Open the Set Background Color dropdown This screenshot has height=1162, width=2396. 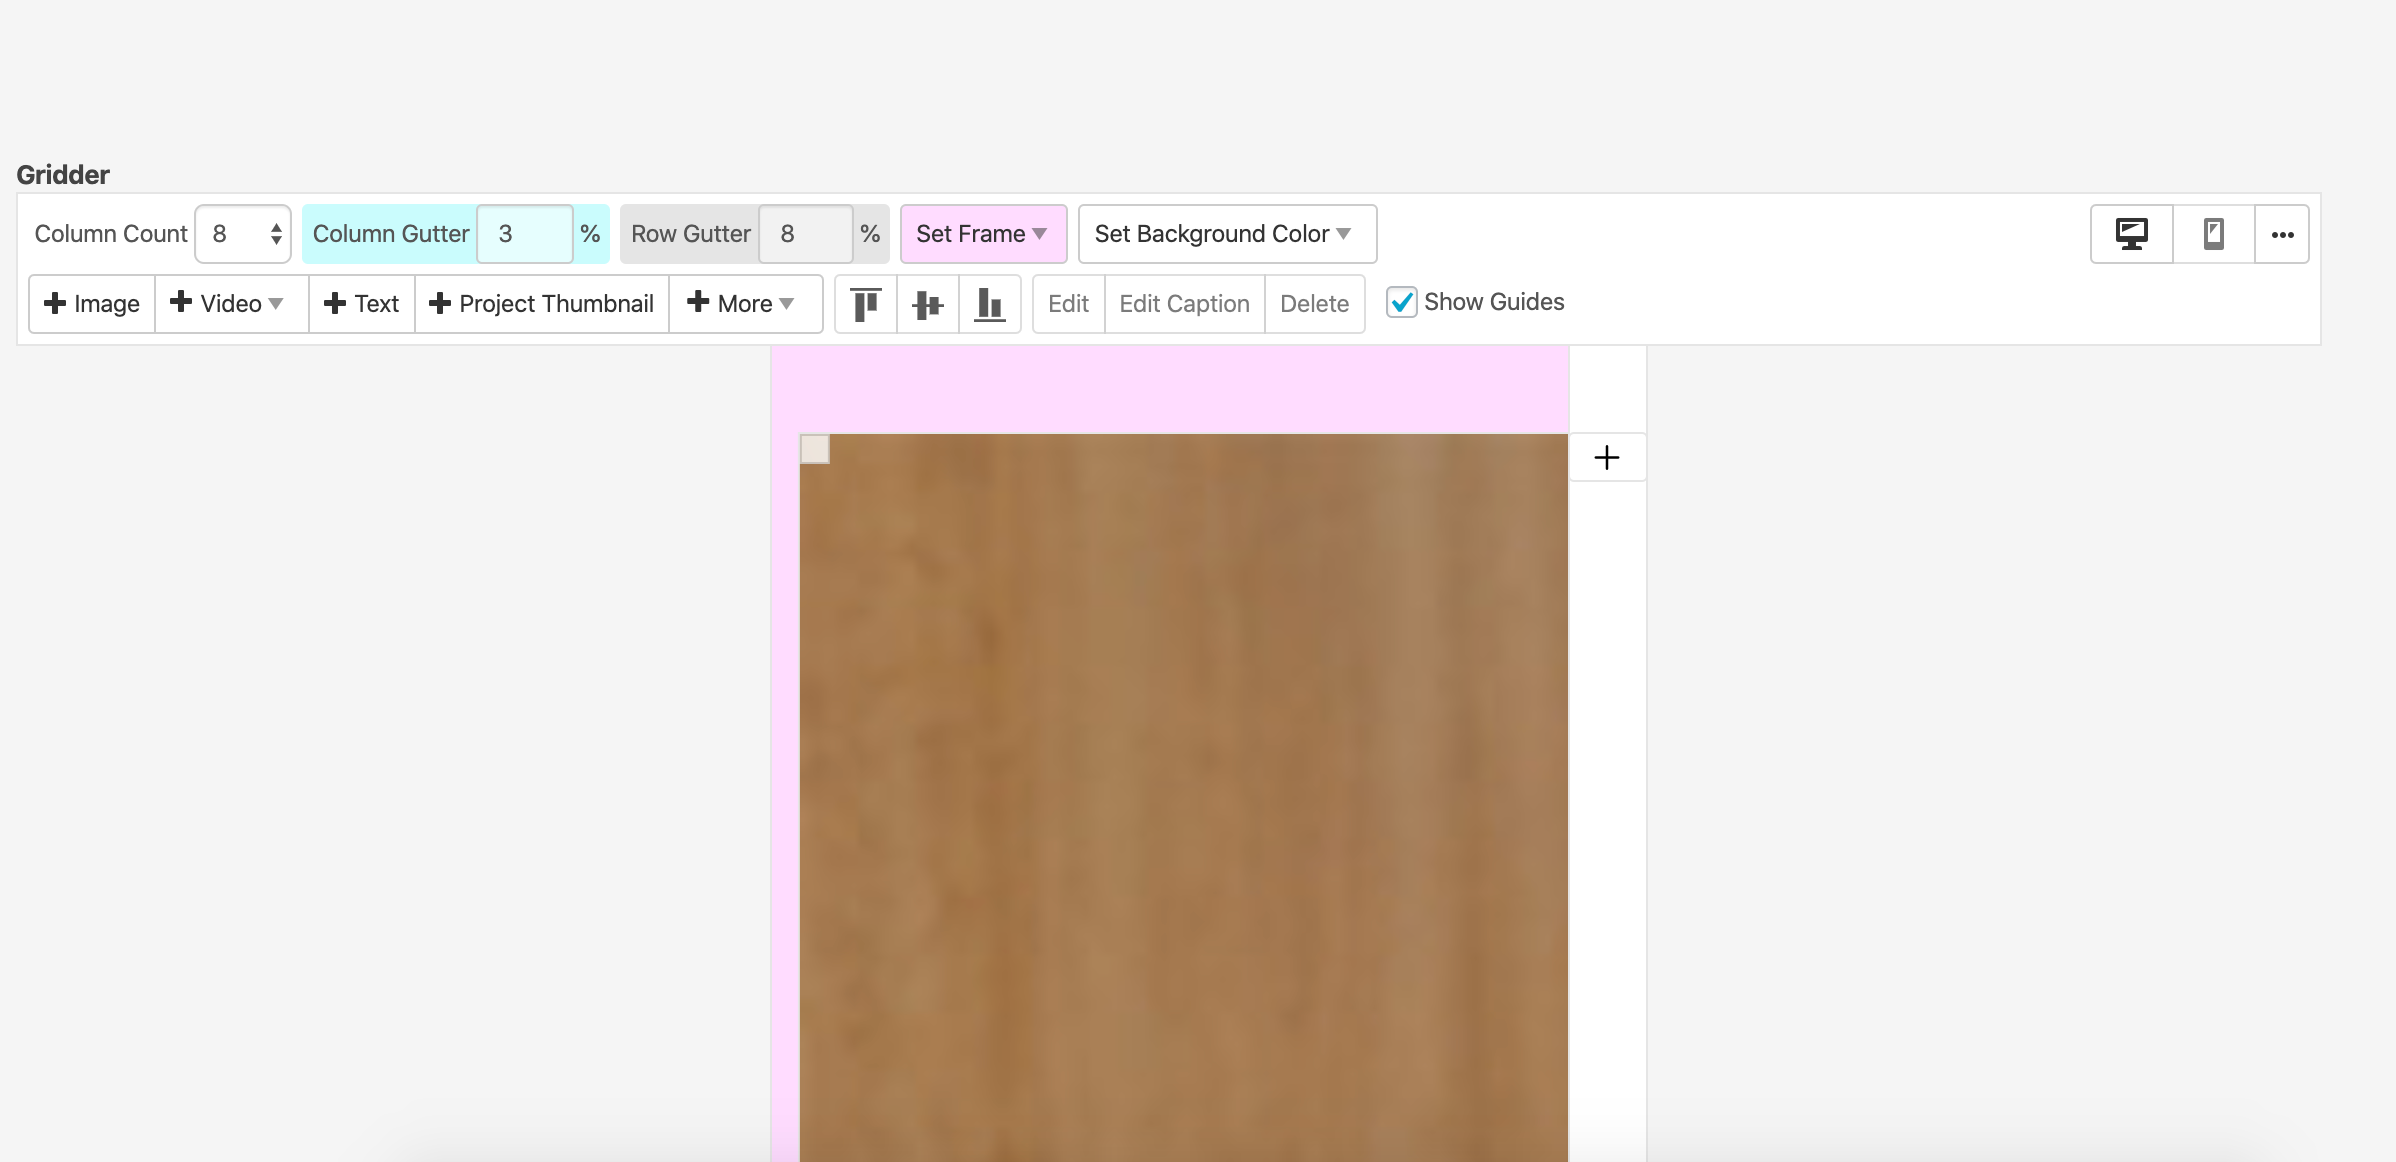[1226, 234]
